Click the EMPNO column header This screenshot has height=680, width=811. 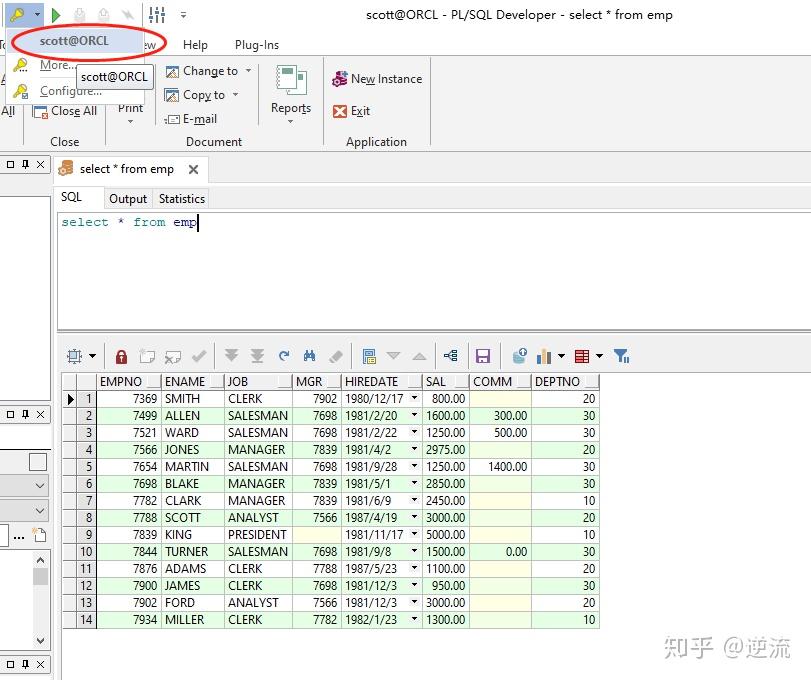click(x=129, y=382)
